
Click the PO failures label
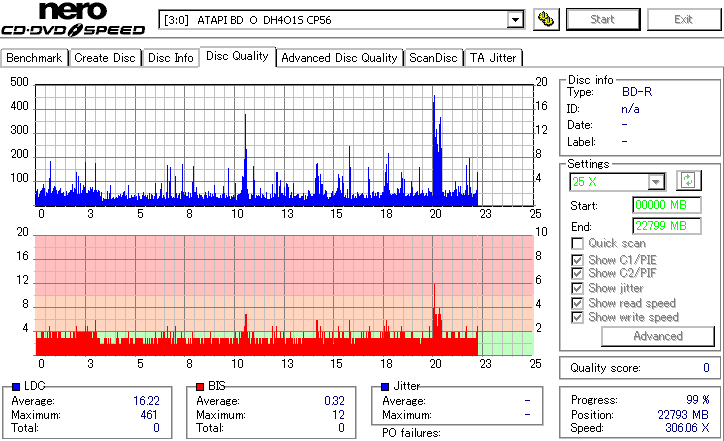pyautogui.click(x=411, y=433)
